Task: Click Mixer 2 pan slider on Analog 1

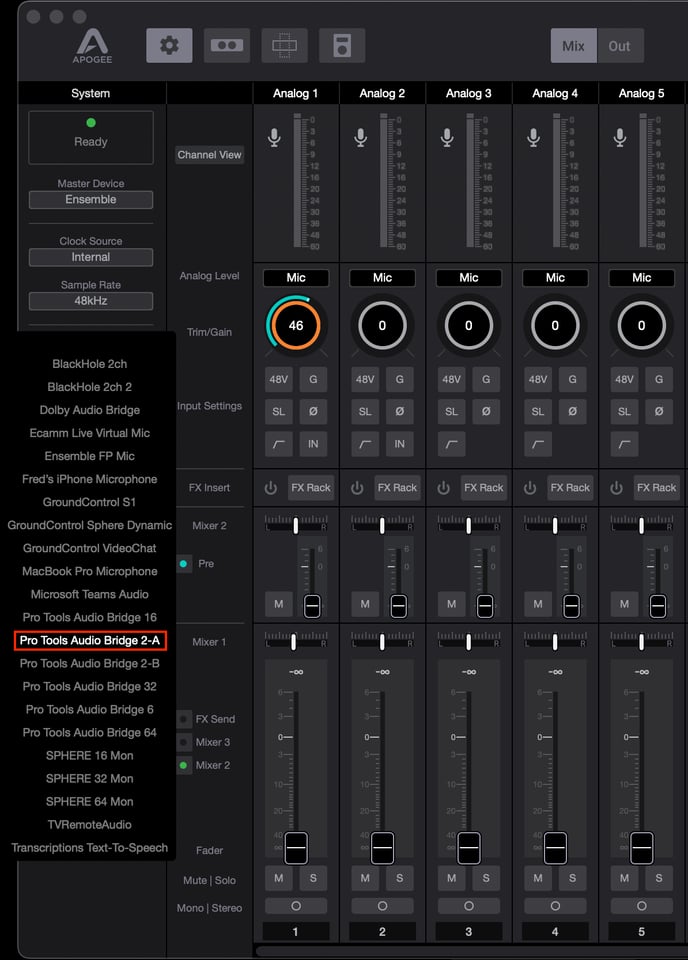Action: coord(296,525)
